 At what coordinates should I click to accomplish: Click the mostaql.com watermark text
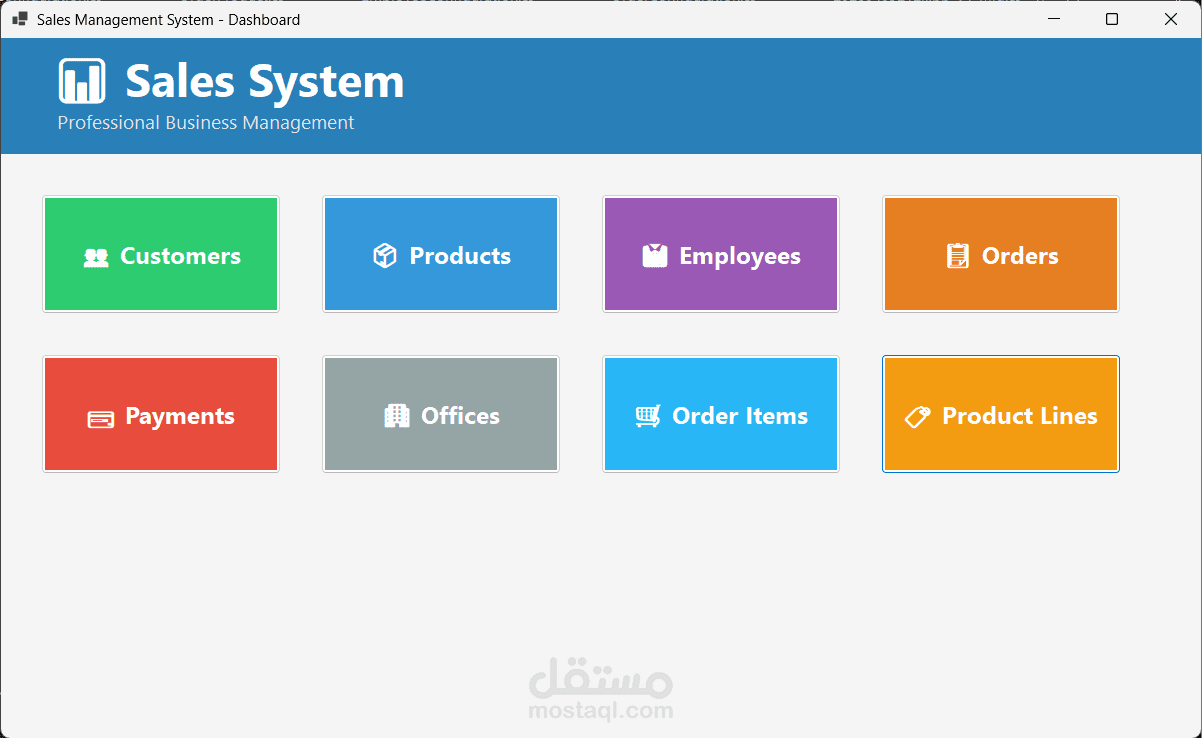tap(600, 712)
